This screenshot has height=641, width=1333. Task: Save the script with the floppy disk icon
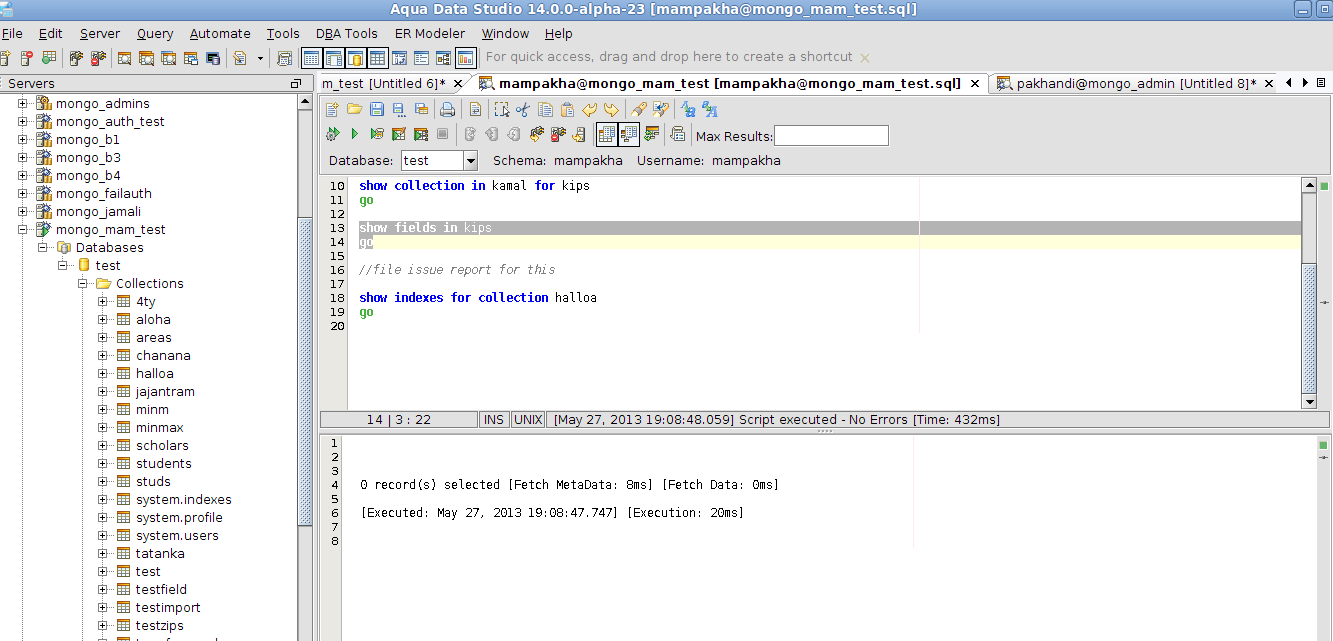pos(377,109)
